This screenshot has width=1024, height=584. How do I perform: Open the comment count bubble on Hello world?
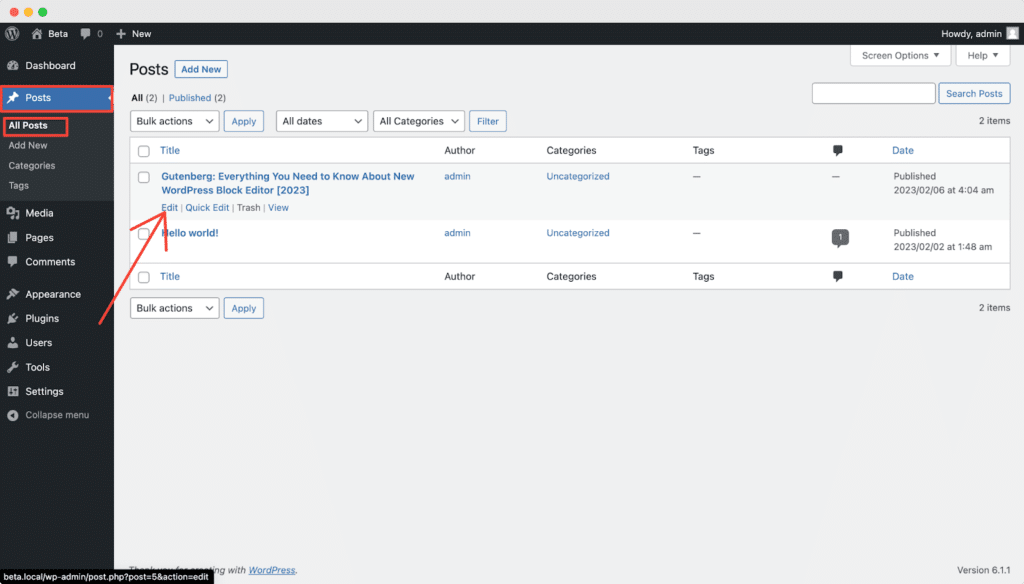click(839, 239)
